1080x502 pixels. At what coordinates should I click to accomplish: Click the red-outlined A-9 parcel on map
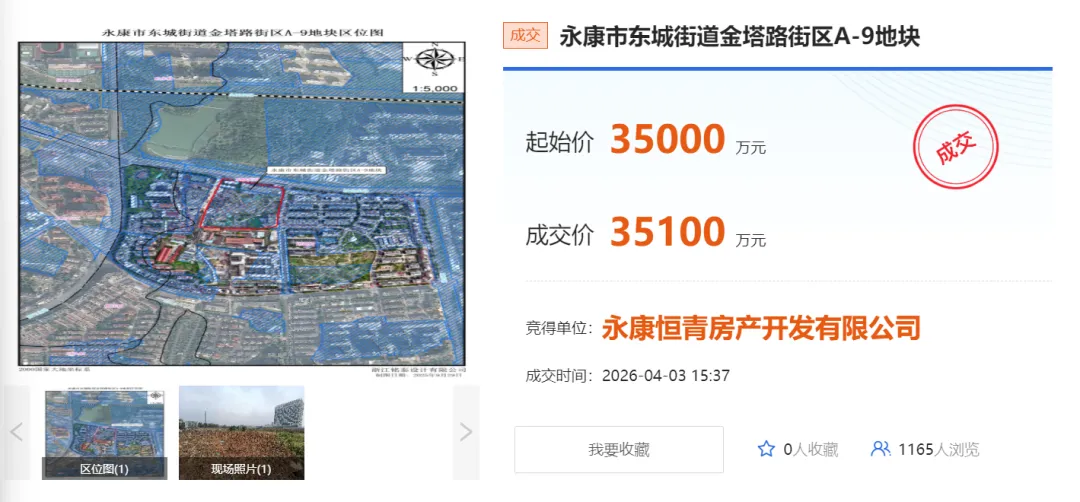coord(241,204)
